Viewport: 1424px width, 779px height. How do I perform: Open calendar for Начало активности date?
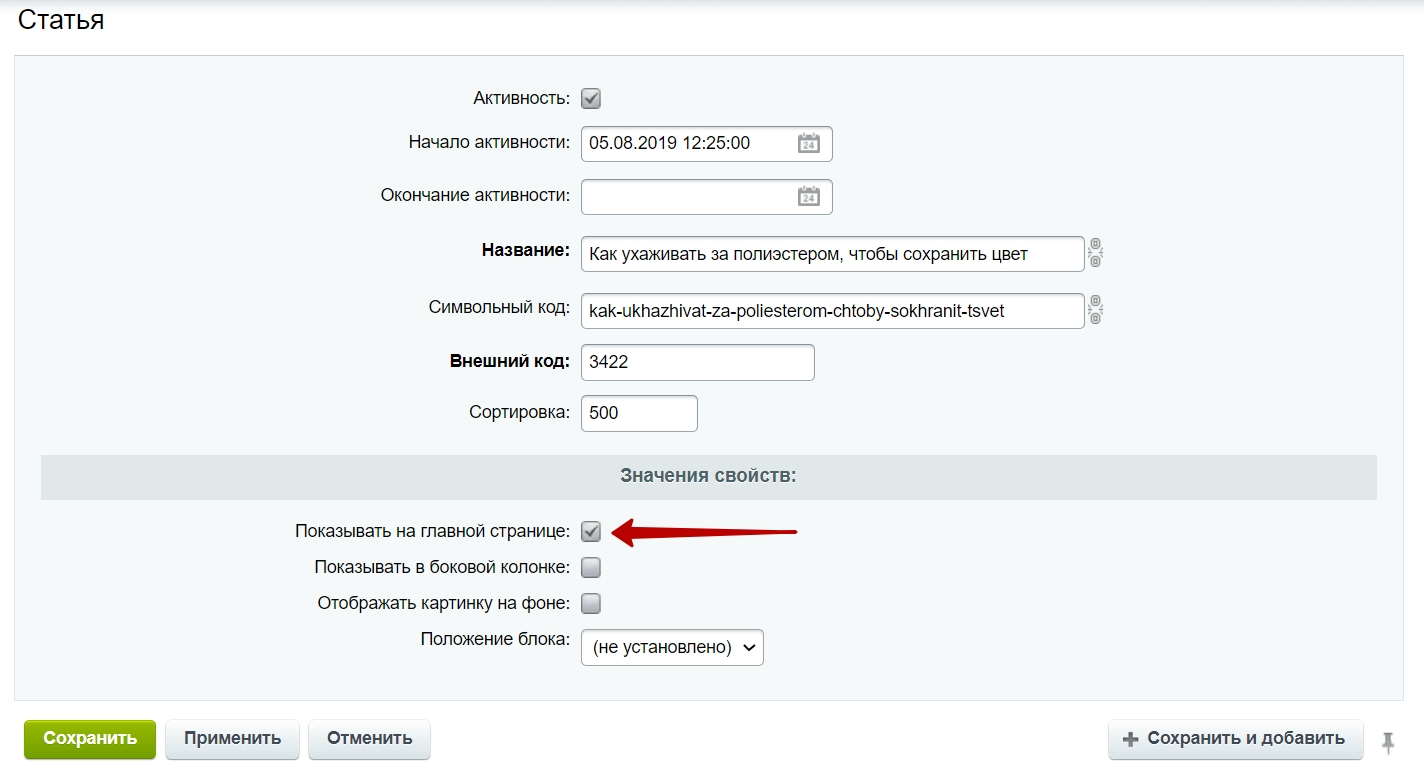point(808,144)
